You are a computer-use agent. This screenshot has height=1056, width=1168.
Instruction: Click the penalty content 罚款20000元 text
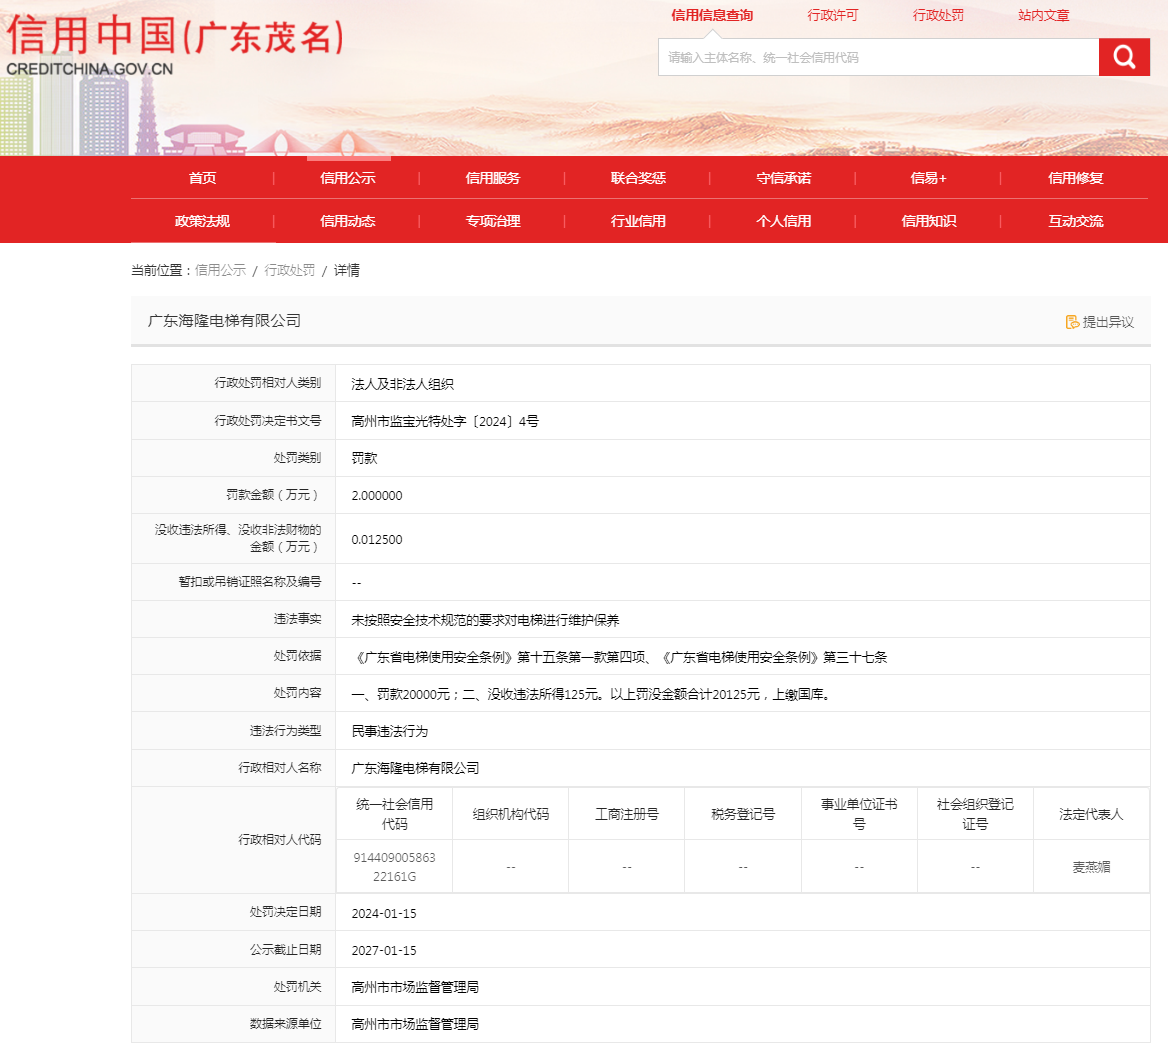pyautogui.click(x=591, y=695)
